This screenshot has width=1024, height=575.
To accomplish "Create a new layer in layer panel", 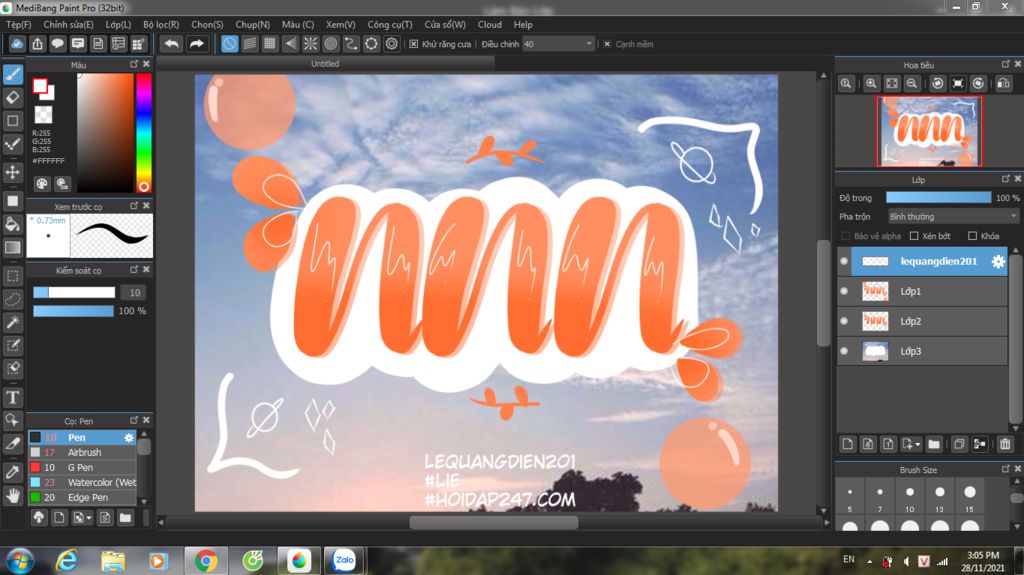I will pos(848,444).
